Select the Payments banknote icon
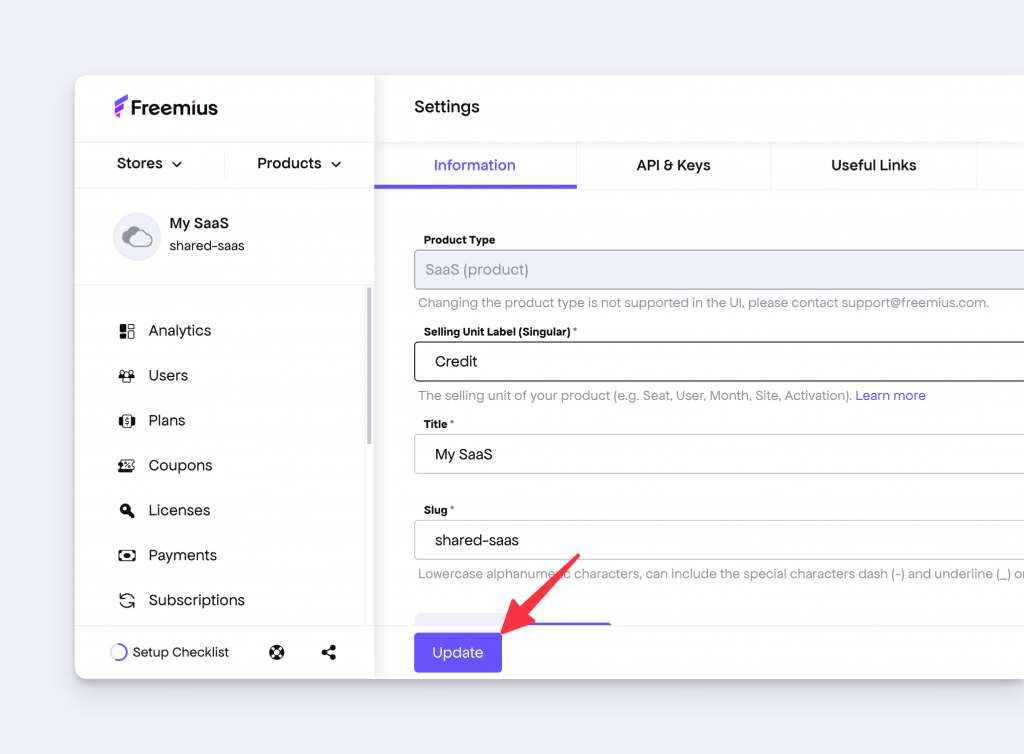 127,555
